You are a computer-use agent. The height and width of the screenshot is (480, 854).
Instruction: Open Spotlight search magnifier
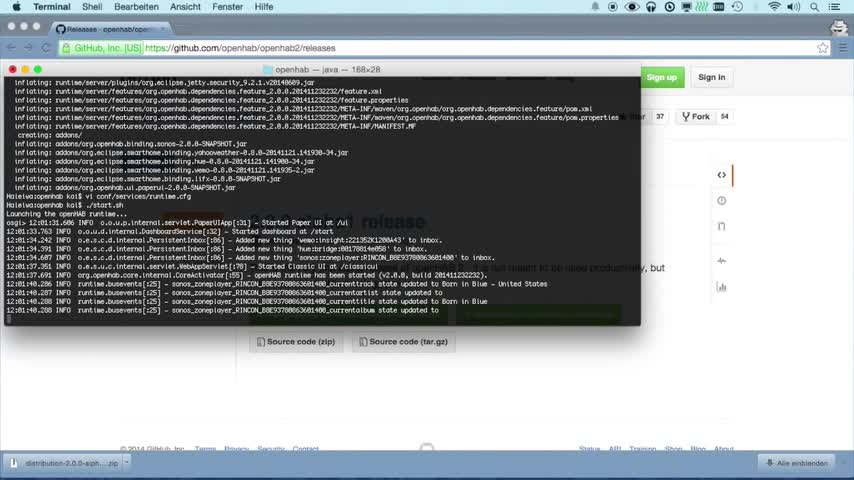pos(814,7)
